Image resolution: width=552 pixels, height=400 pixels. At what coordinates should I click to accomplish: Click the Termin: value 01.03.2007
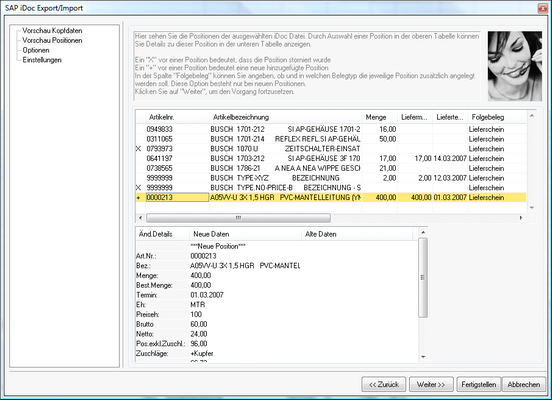click(x=207, y=295)
